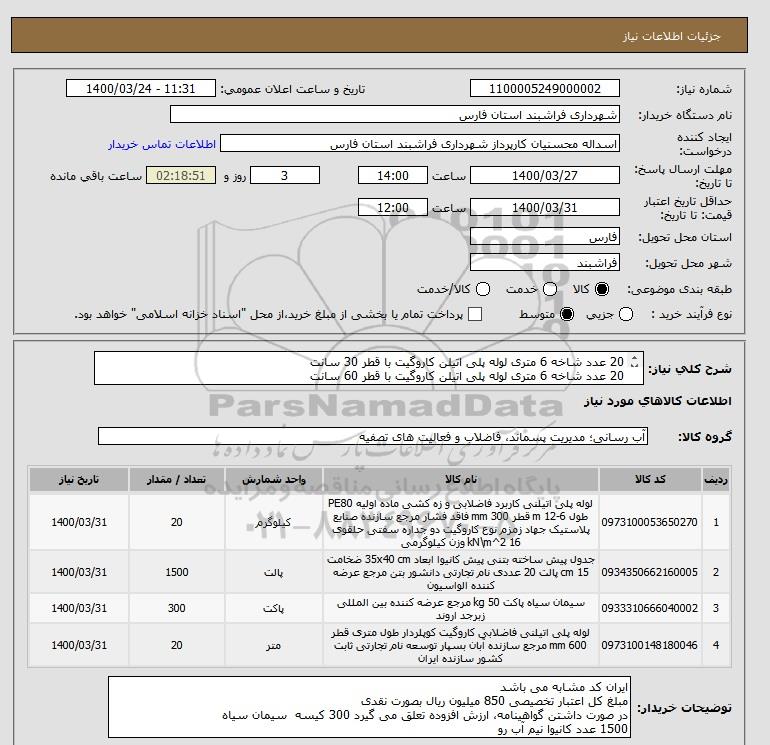Click the remaining days field showing 3
The width and height of the screenshot is (770, 745).
(x=285, y=175)
